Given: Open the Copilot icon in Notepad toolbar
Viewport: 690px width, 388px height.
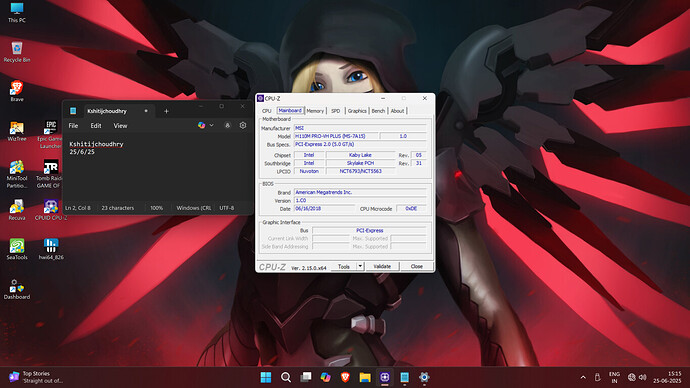Looking at the screenshot, I should tap(202, 125).
